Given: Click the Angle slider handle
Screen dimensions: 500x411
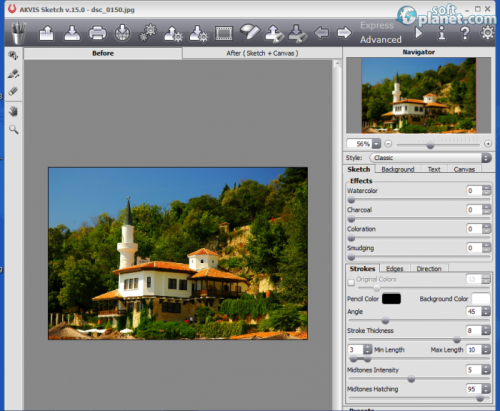Looking at the screenshot, I should coord(385,321).
